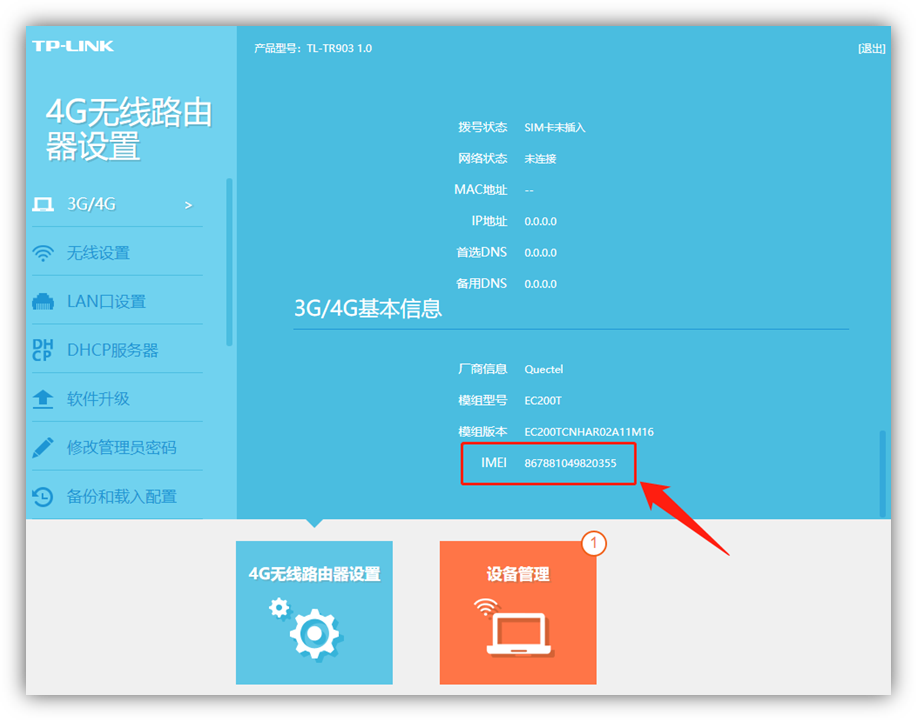Image resolution: width=916 pixels, height=720 pixels.
Task: Click the 3G/4G基本信息 heading
Action: (367, 309)
